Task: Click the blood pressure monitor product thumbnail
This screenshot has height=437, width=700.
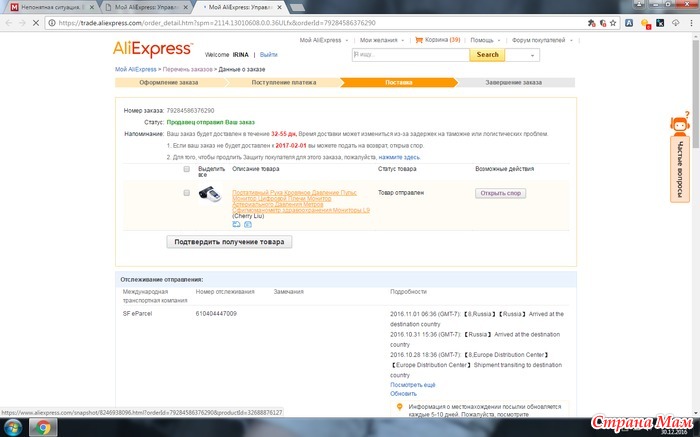Action: click(x=209, y=195)
